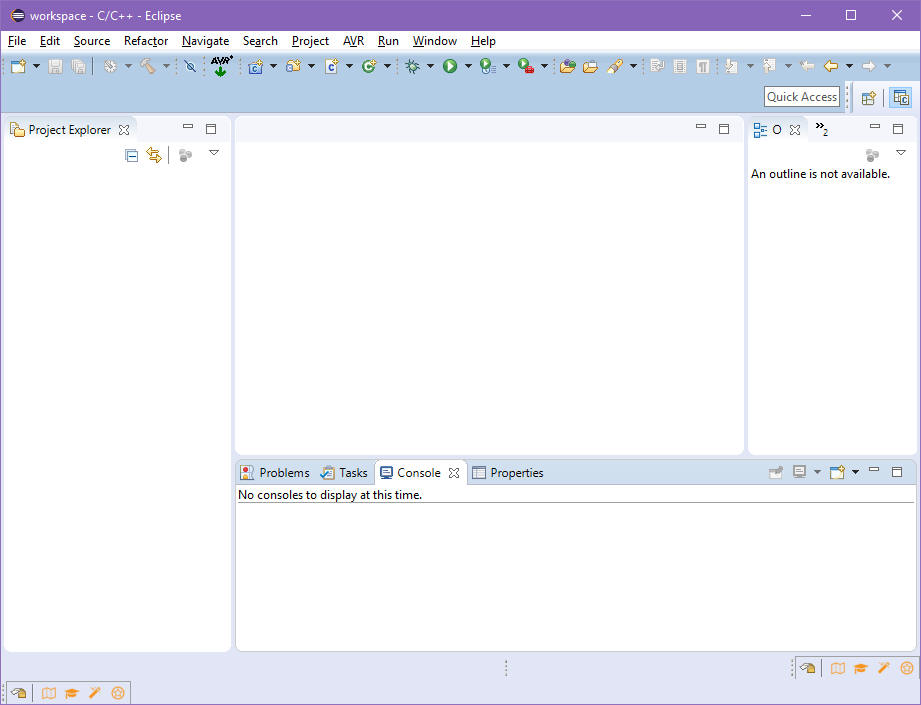The width and height of the screenshot is (921, 705).
Task: Expand the Project Explorer View Menu
Action: pos(213,153)
